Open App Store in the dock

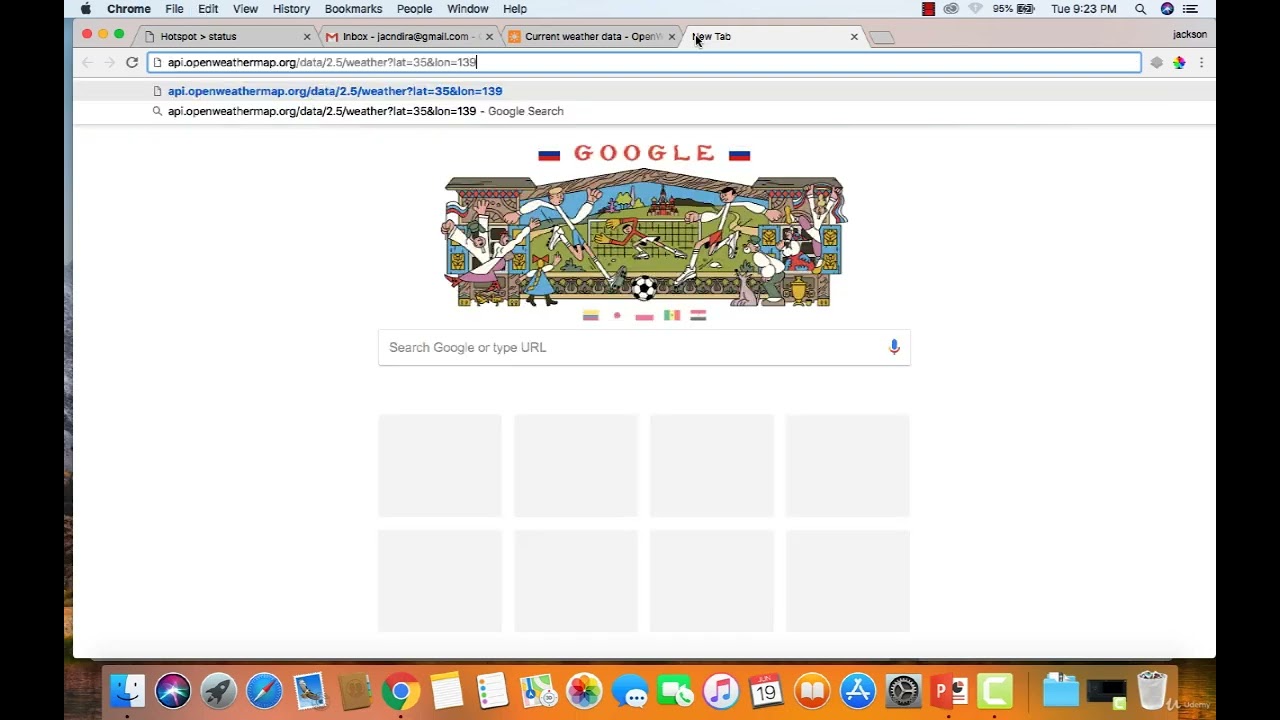click(x=858, y=691)
